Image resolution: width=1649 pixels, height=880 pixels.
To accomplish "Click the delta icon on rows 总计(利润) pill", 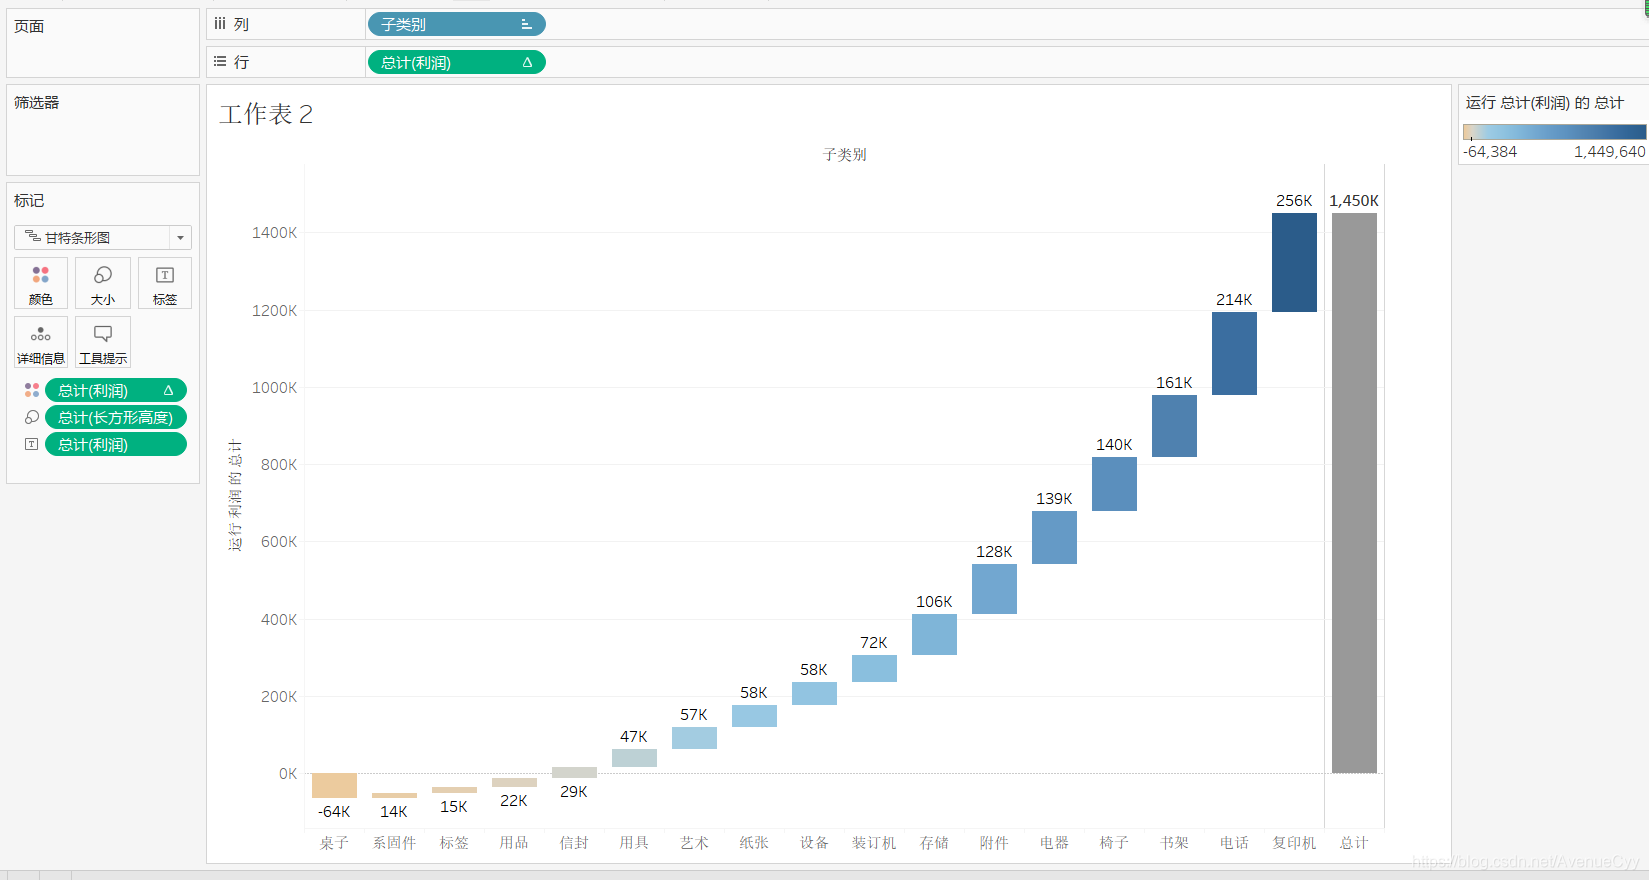I will point(527,62).
